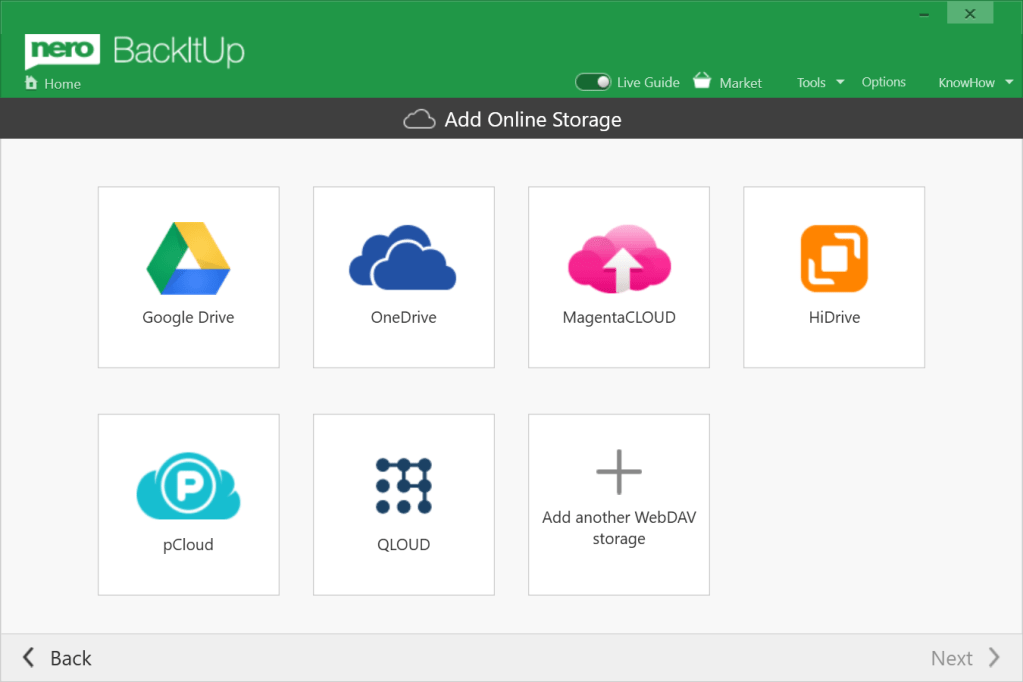The image size is (1023, 682).
Task: Choose the OneDrive cloud icon
Action: [x=402, y=258]
